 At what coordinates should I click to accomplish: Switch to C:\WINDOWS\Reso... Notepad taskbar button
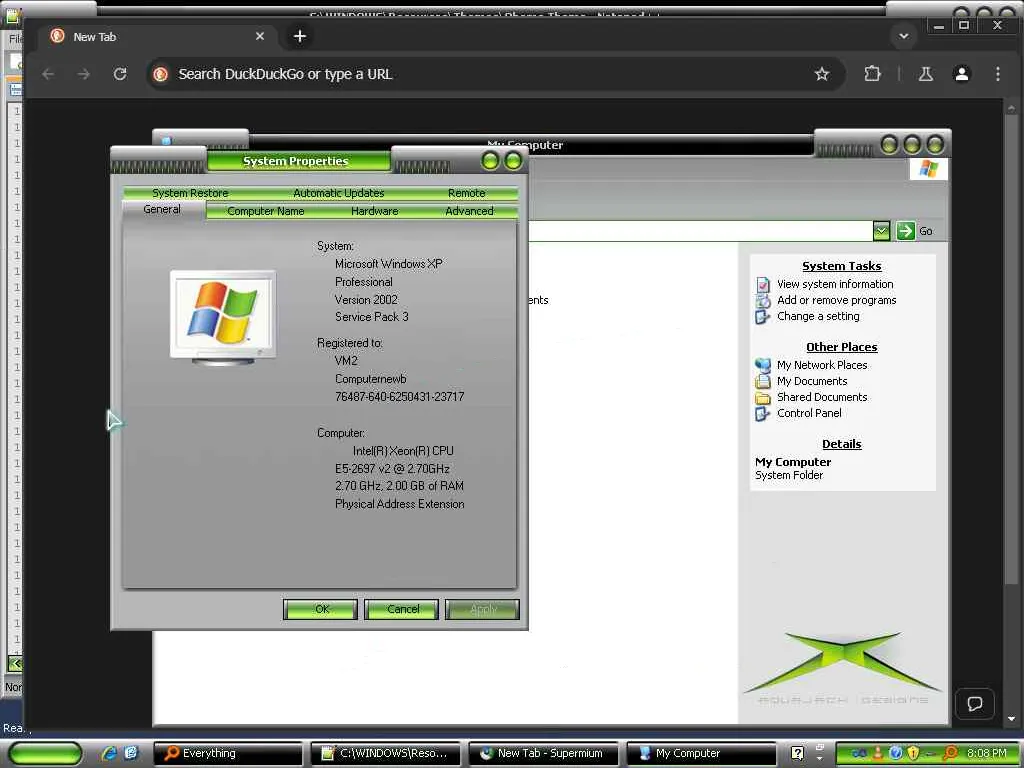pos(385,753)
